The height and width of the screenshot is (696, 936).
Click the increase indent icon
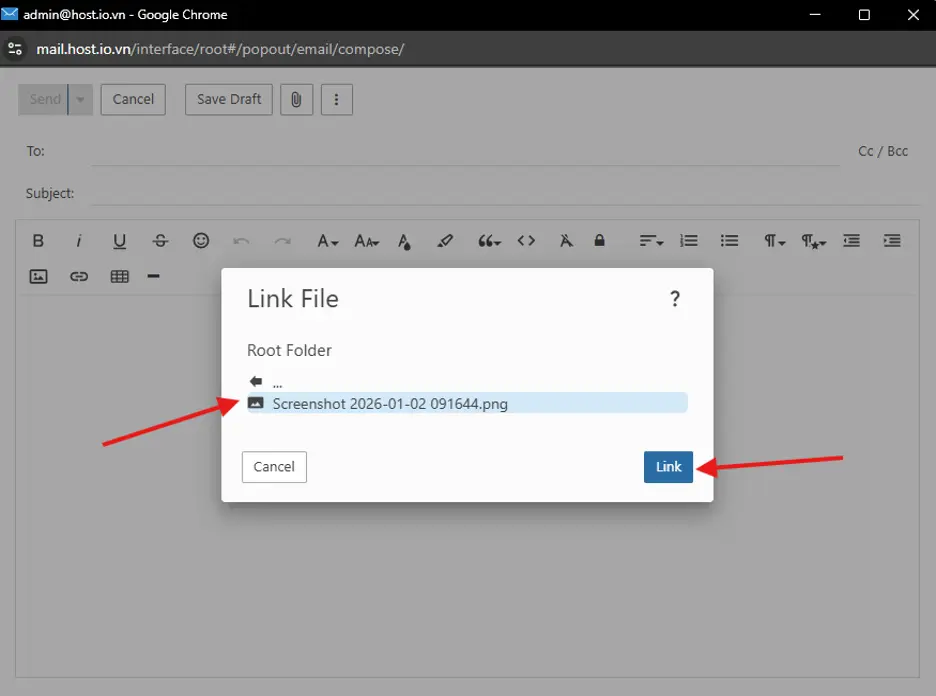(892, 241)
